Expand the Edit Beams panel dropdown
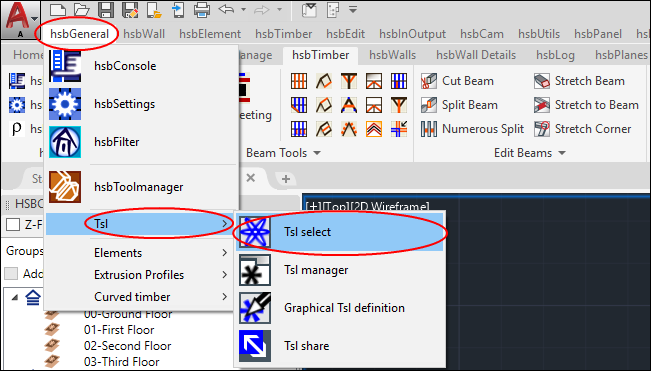This screenshot has height=371, width=651. tap(562, 153)
